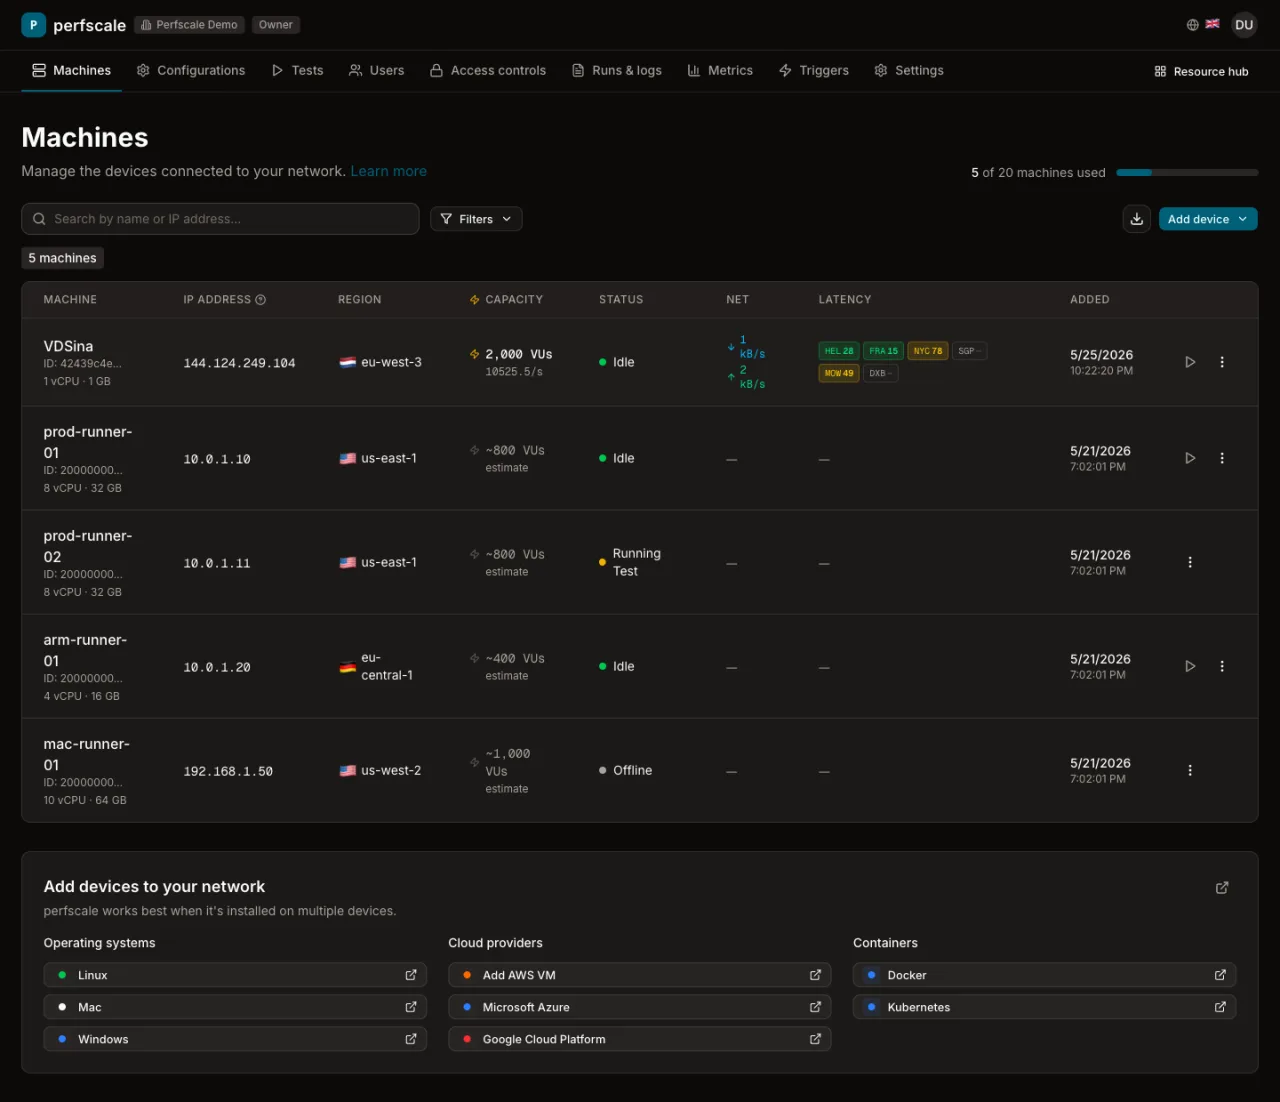The image size is (1280, 1102).
Task: Open the language globe selector
Action: 1193,25
